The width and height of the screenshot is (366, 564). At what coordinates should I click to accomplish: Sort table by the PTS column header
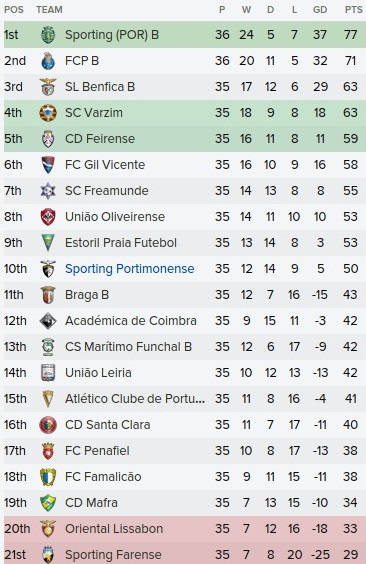[x=353, y=10]
